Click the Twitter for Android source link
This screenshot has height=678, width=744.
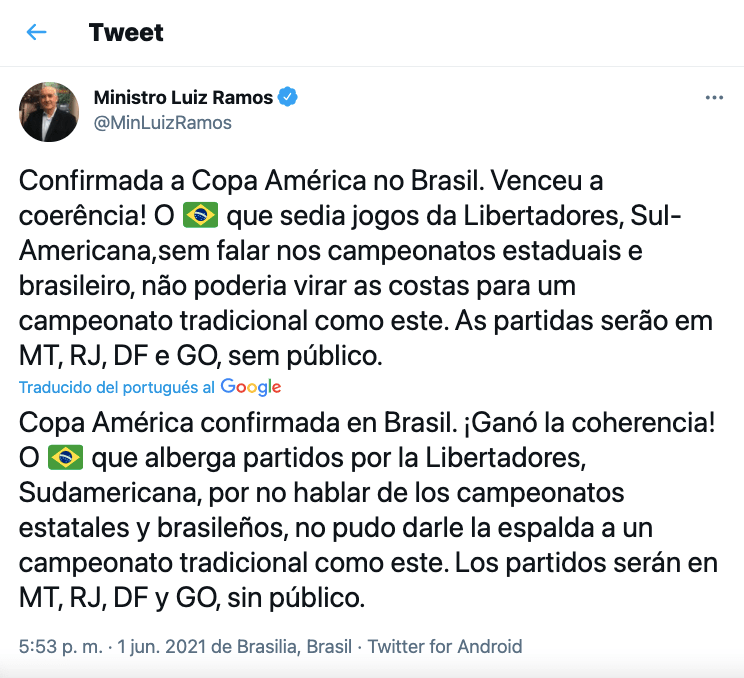pos(445,646)
